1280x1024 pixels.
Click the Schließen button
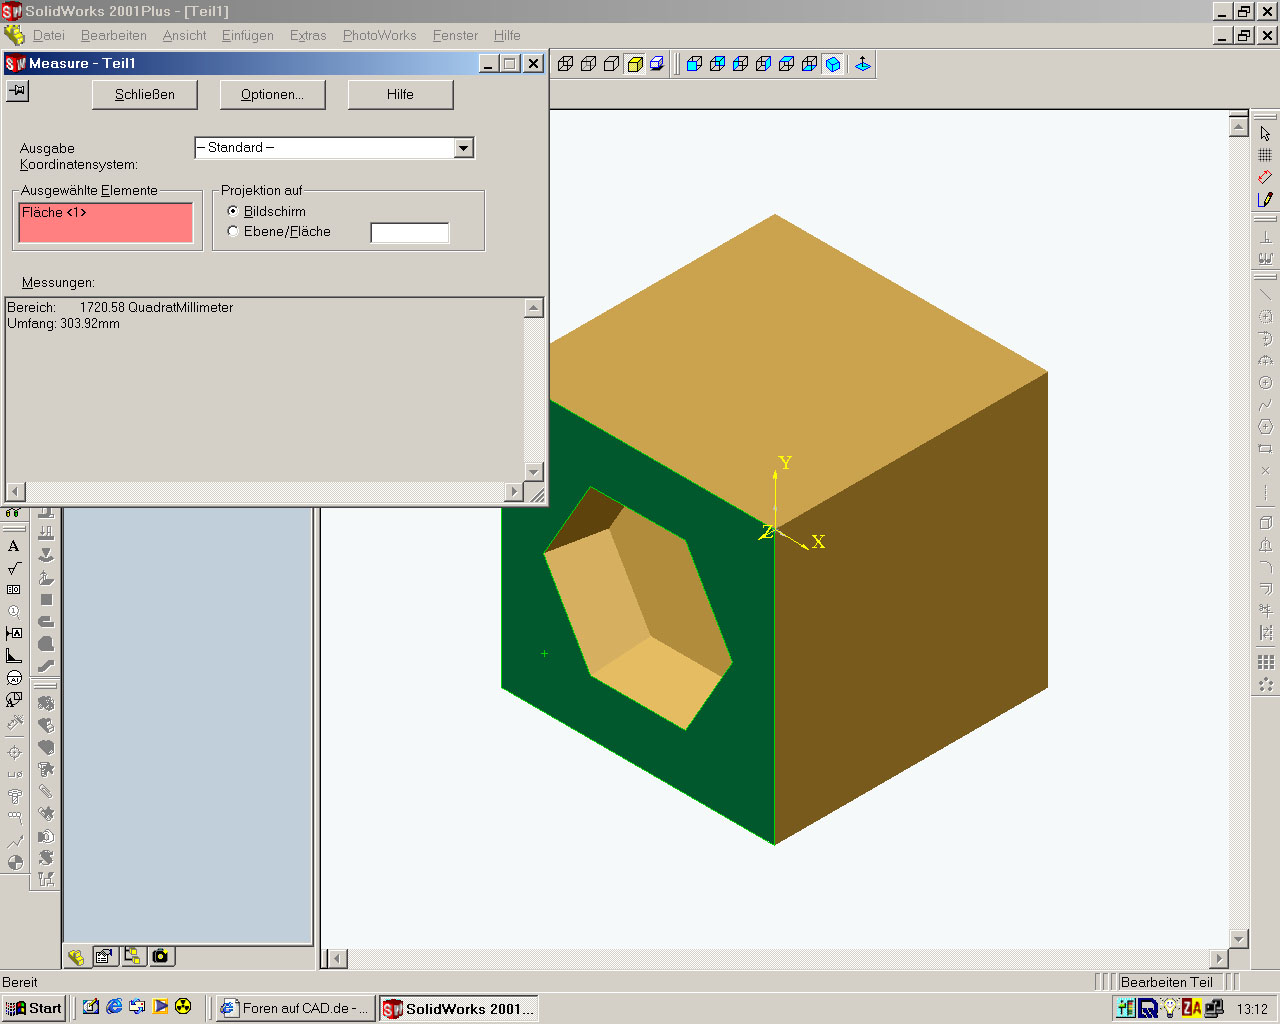145,94
